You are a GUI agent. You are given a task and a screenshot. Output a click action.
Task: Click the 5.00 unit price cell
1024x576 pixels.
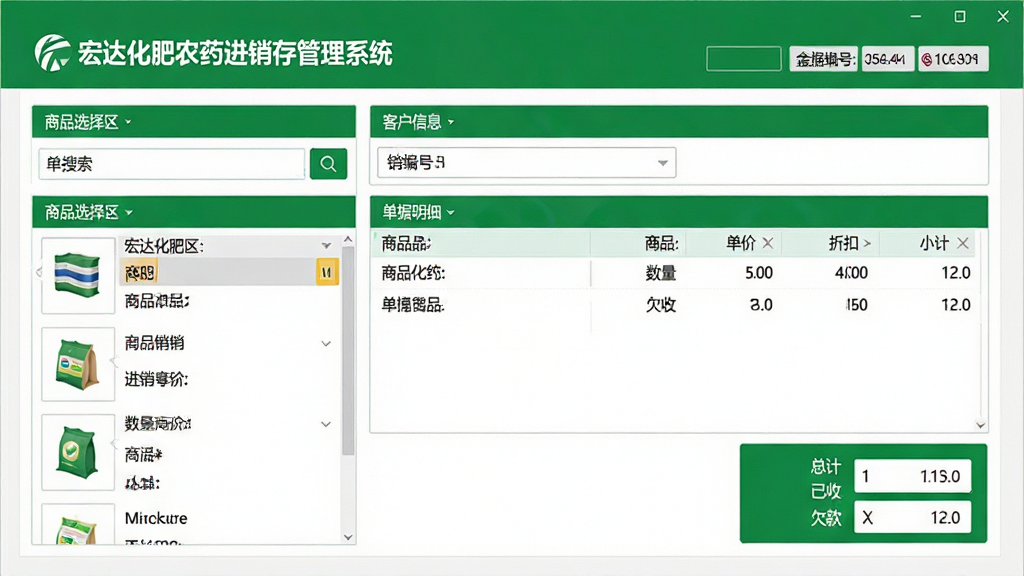click(759, 272)
